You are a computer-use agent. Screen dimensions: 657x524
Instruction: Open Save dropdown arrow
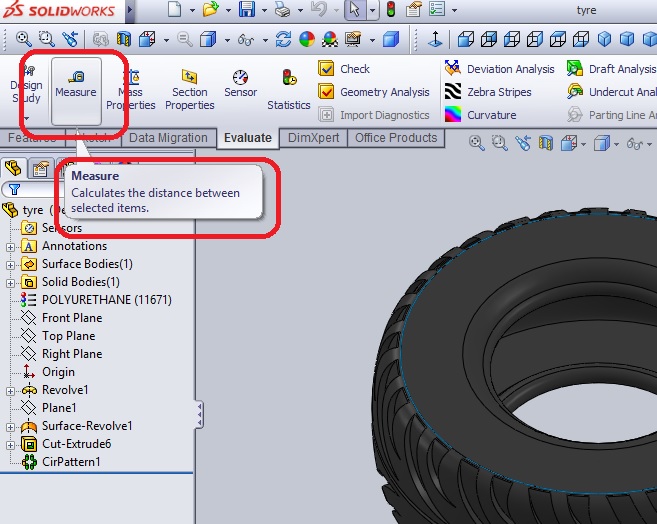264,10
